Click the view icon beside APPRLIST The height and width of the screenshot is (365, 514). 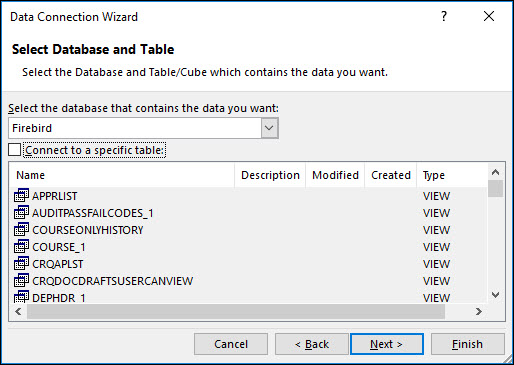[x=21, y=196]
